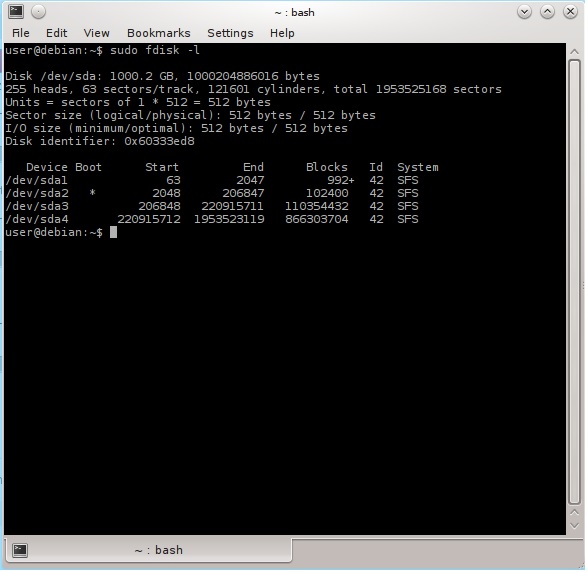Close the bash terminal window
The image size is (588, 572).
tap(570, 12)
